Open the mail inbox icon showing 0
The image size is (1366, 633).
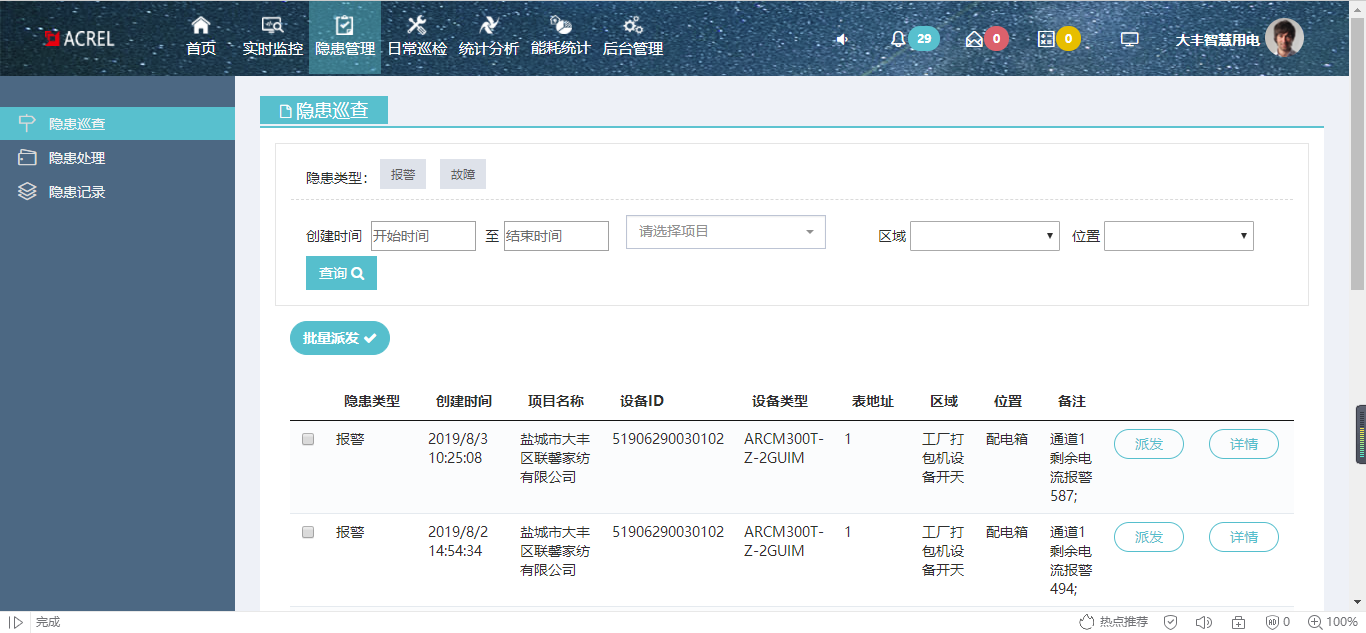[986, 39]
